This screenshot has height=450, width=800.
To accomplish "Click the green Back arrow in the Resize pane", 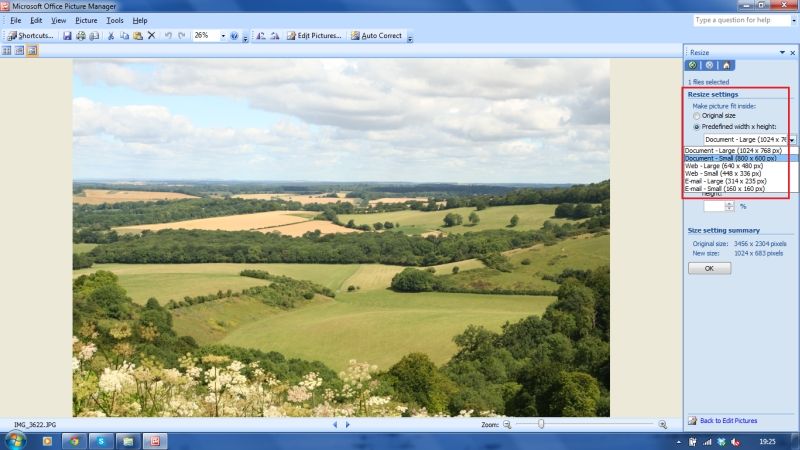I will click(692, 65).
